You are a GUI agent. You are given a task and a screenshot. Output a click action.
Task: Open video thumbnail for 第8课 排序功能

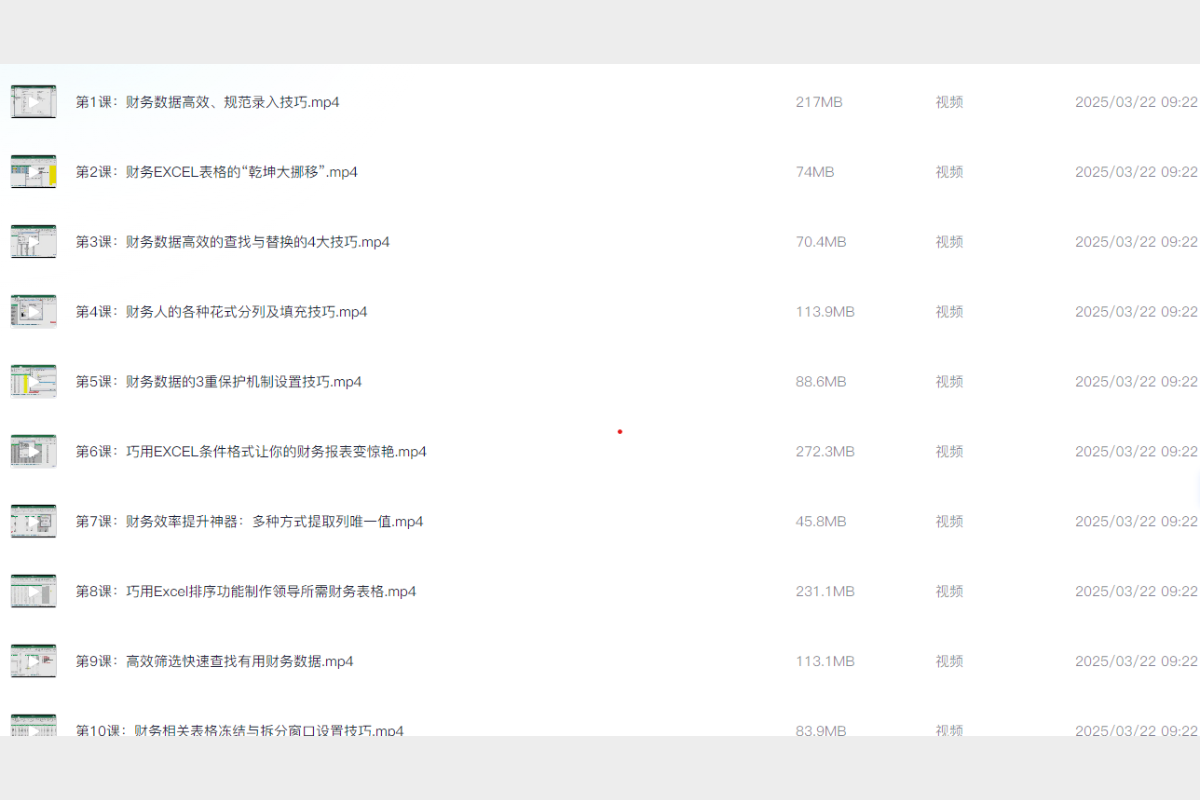click(x=33, y=592)
